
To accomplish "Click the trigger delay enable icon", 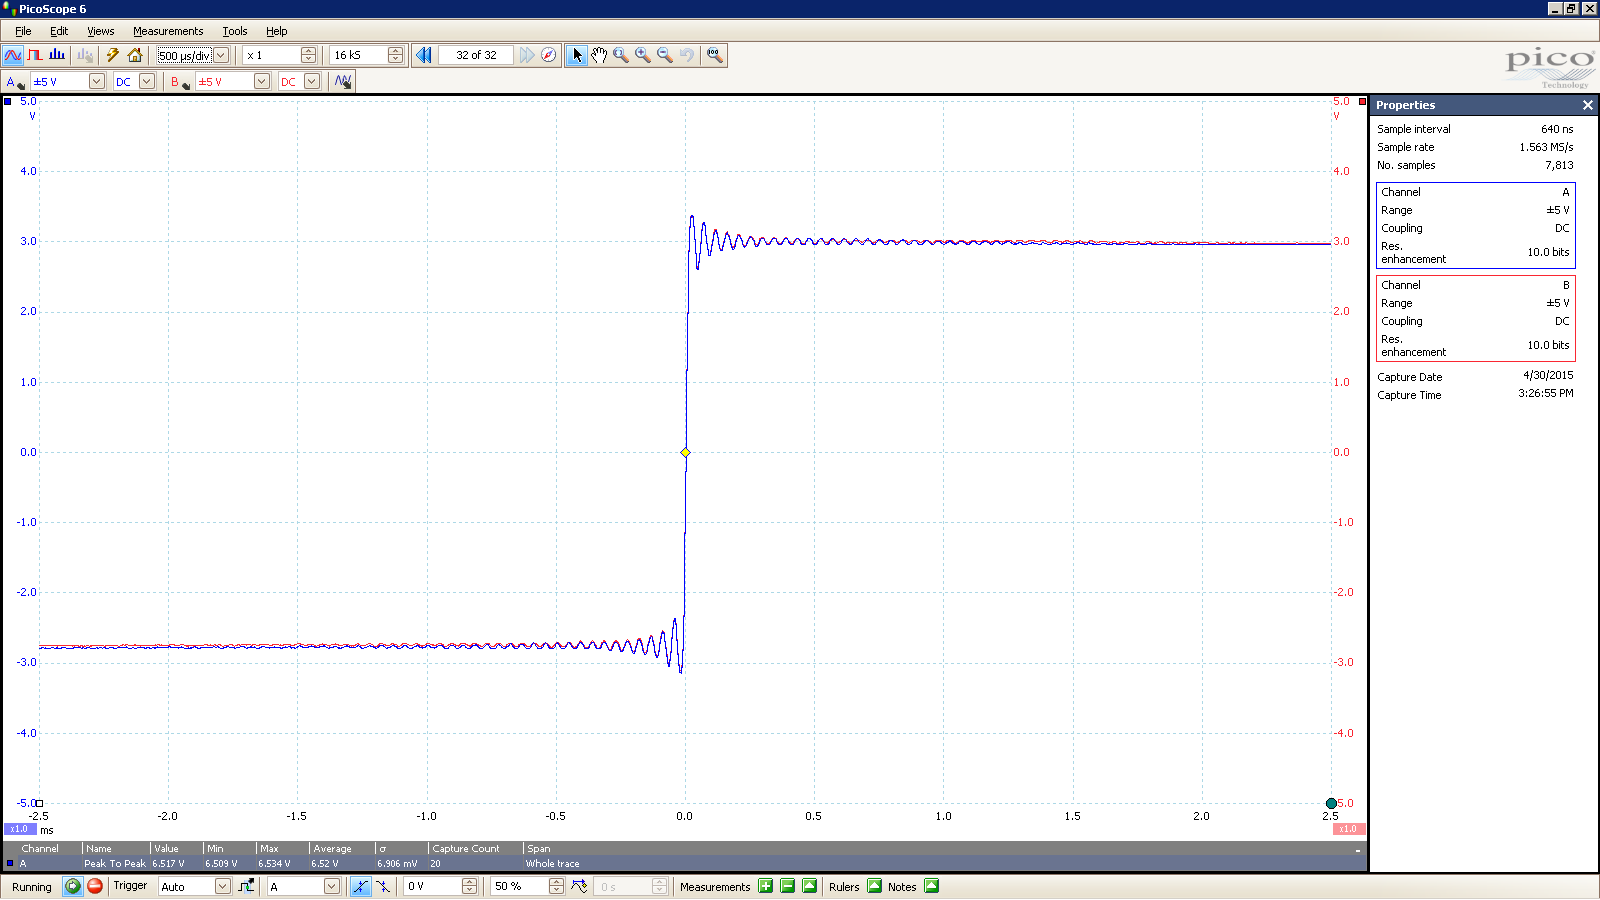I will click(x=579, y=886).
